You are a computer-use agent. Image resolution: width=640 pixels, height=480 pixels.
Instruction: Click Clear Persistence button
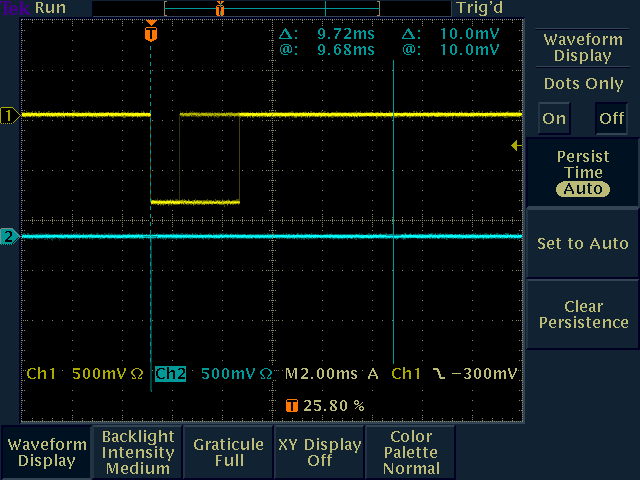click(583, 314)
